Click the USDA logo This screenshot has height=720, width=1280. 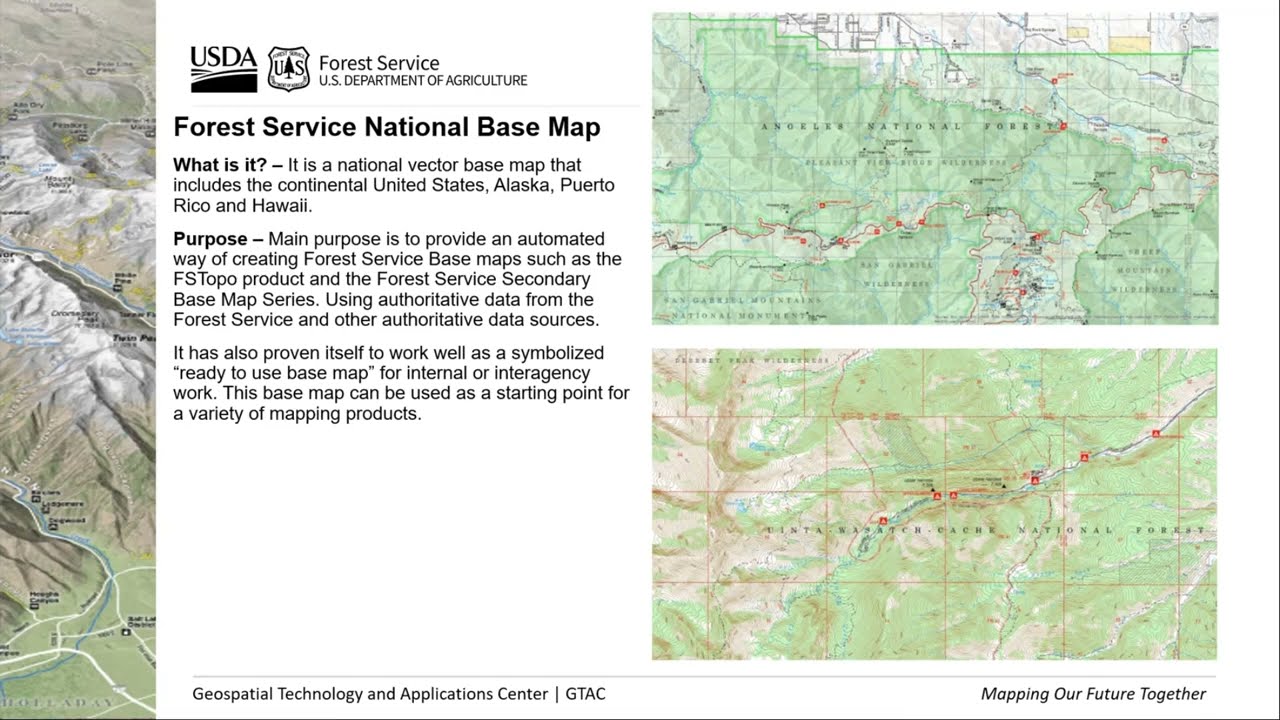tap(224, 69)
